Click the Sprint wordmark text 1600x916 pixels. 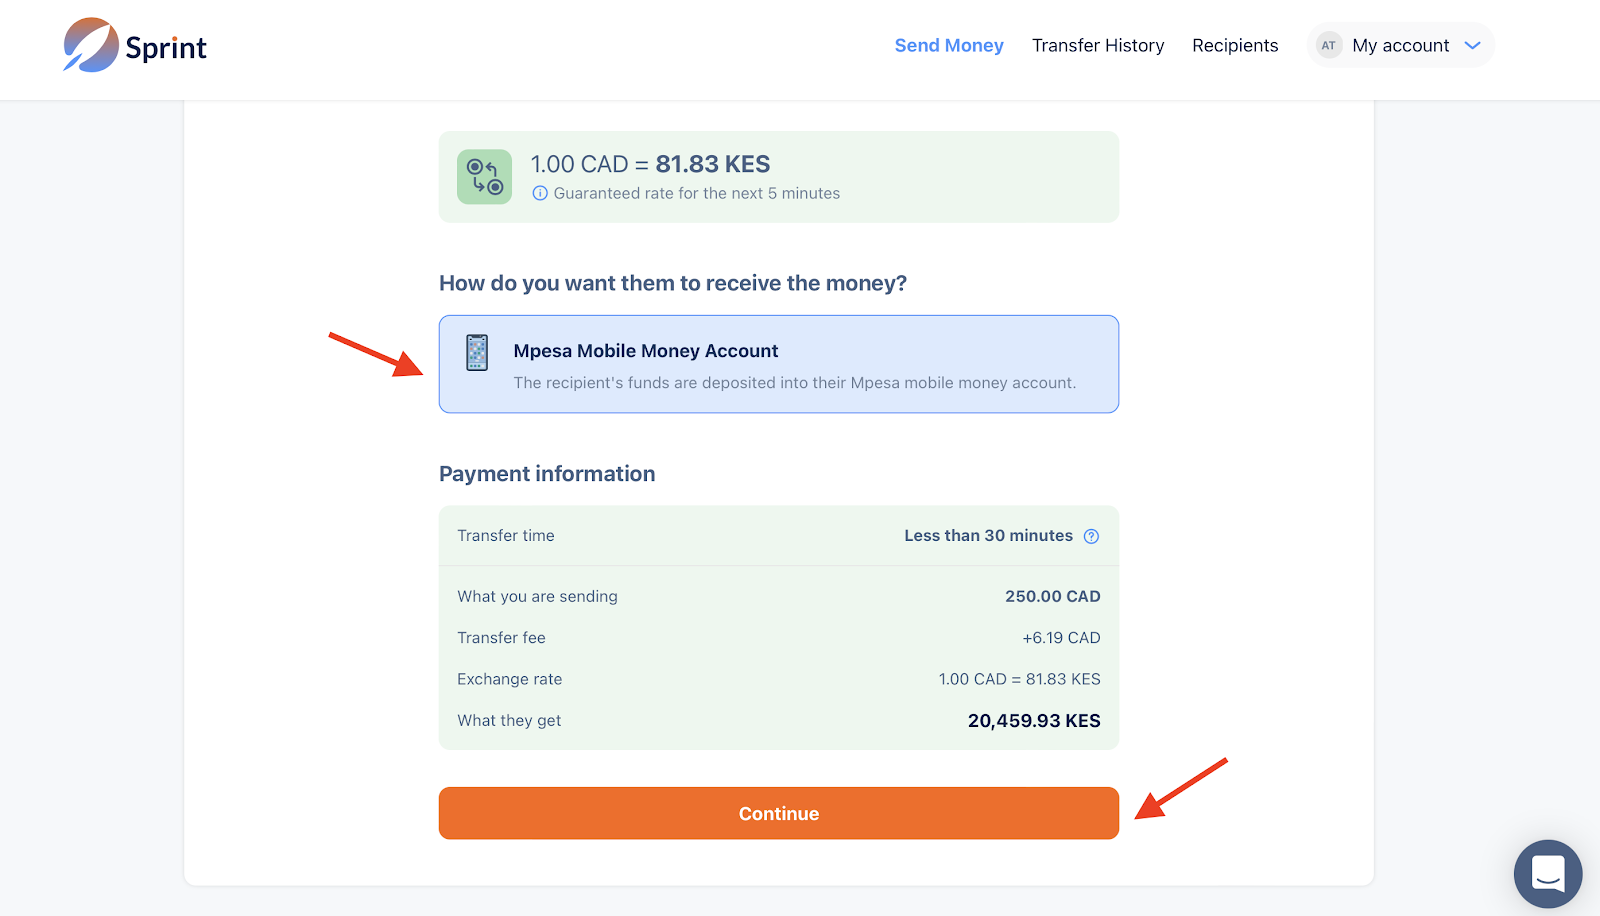[x=166, y=48]
